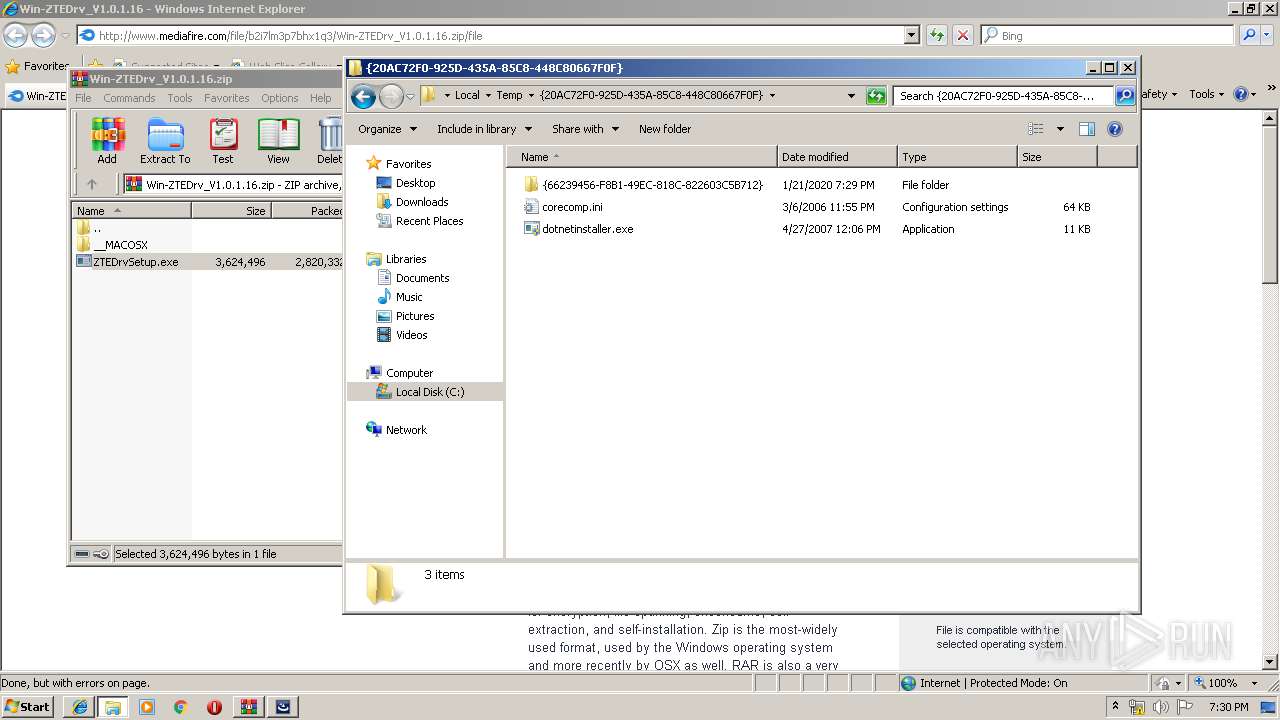Screen dimensions: 1280x720
Task: Sort Explorer list by Type column
Action: [957, 157]
